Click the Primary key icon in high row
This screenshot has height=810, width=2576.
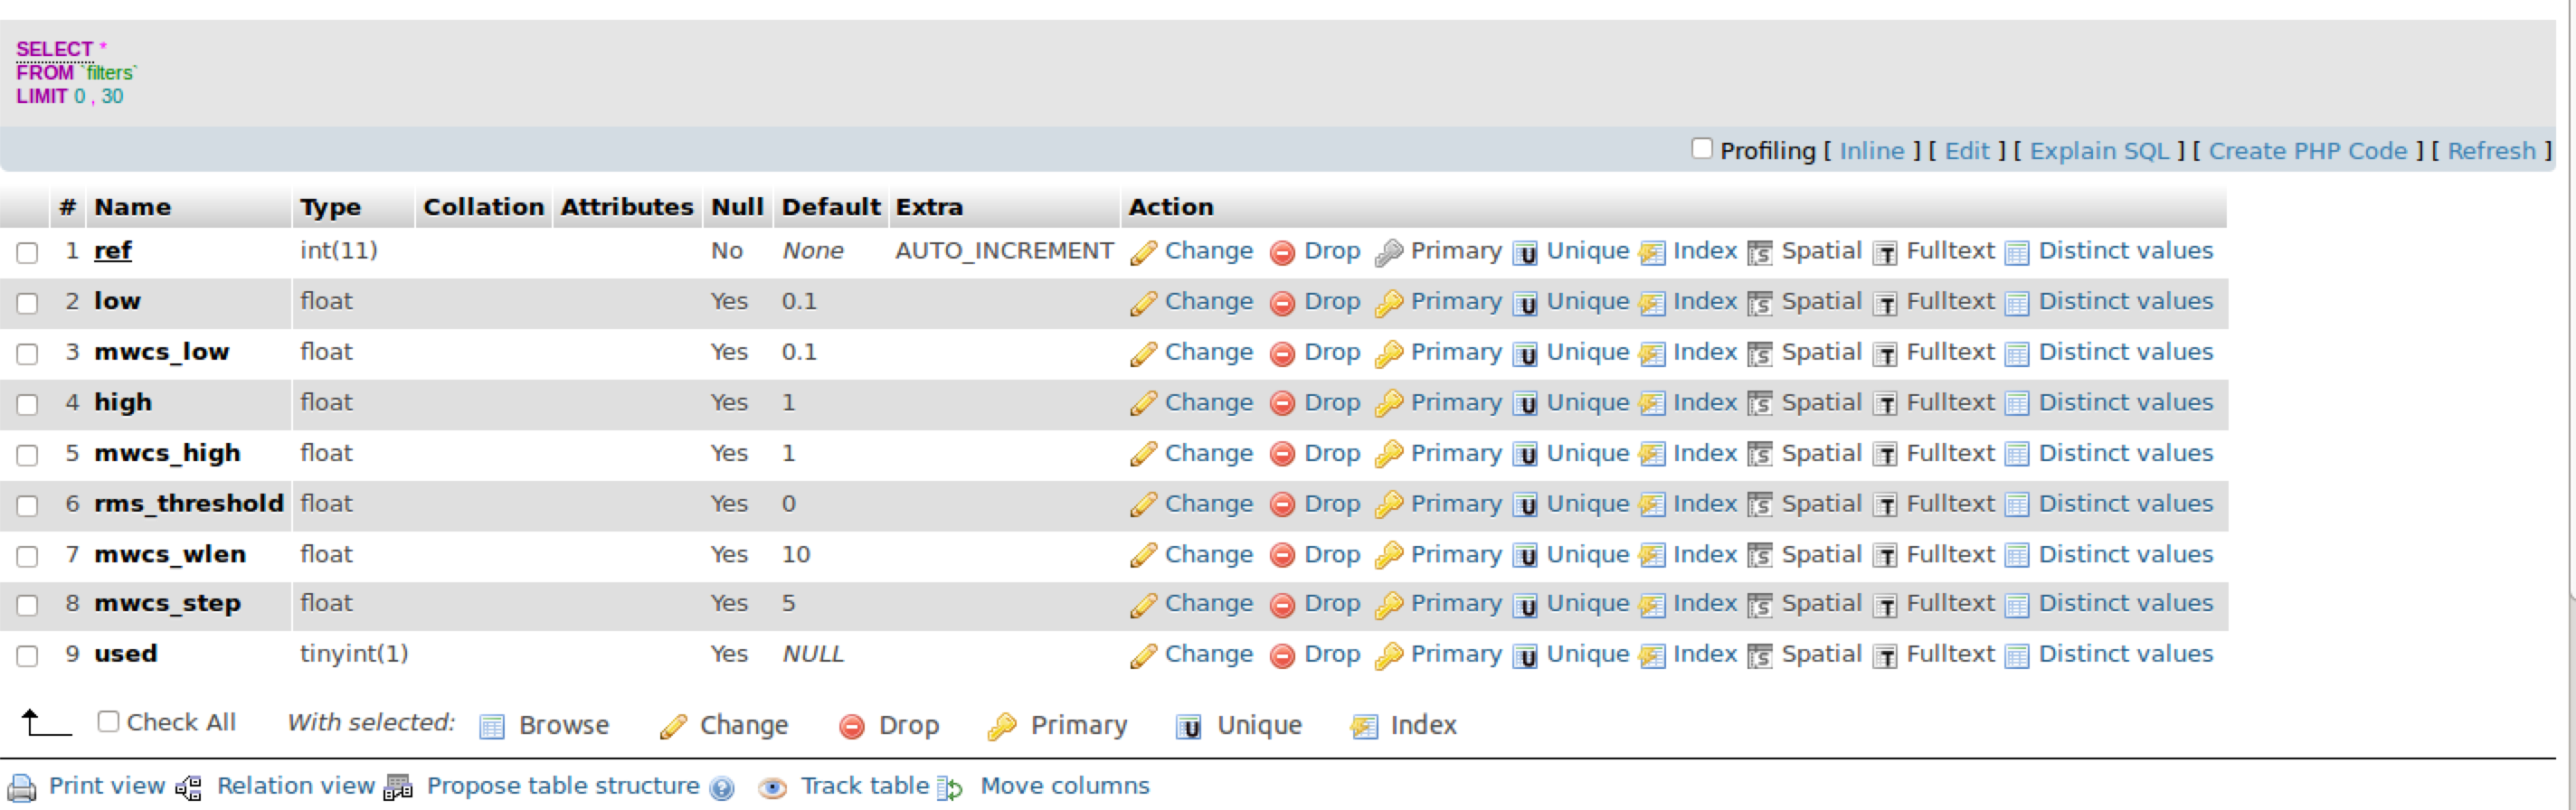point(1388,404)
